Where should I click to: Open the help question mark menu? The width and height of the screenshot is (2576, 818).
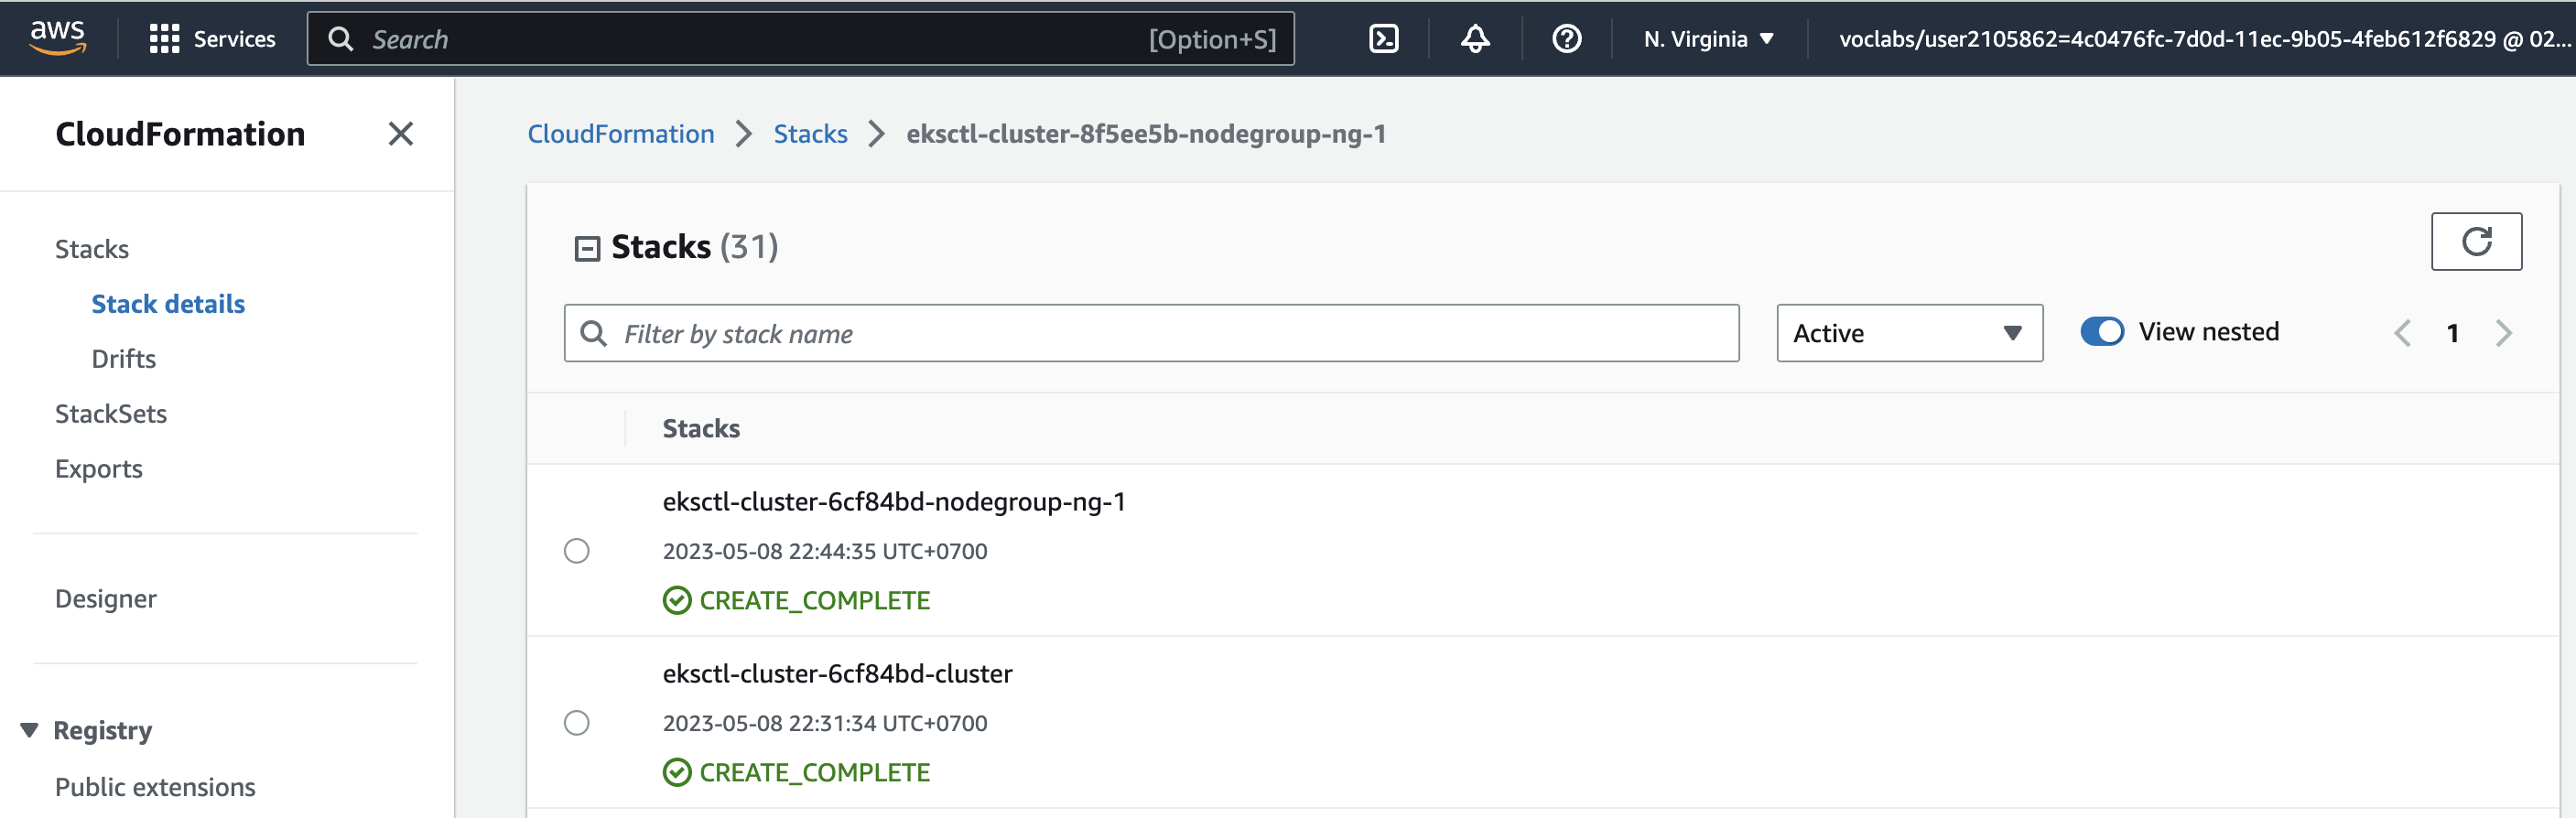point(1566,39)
